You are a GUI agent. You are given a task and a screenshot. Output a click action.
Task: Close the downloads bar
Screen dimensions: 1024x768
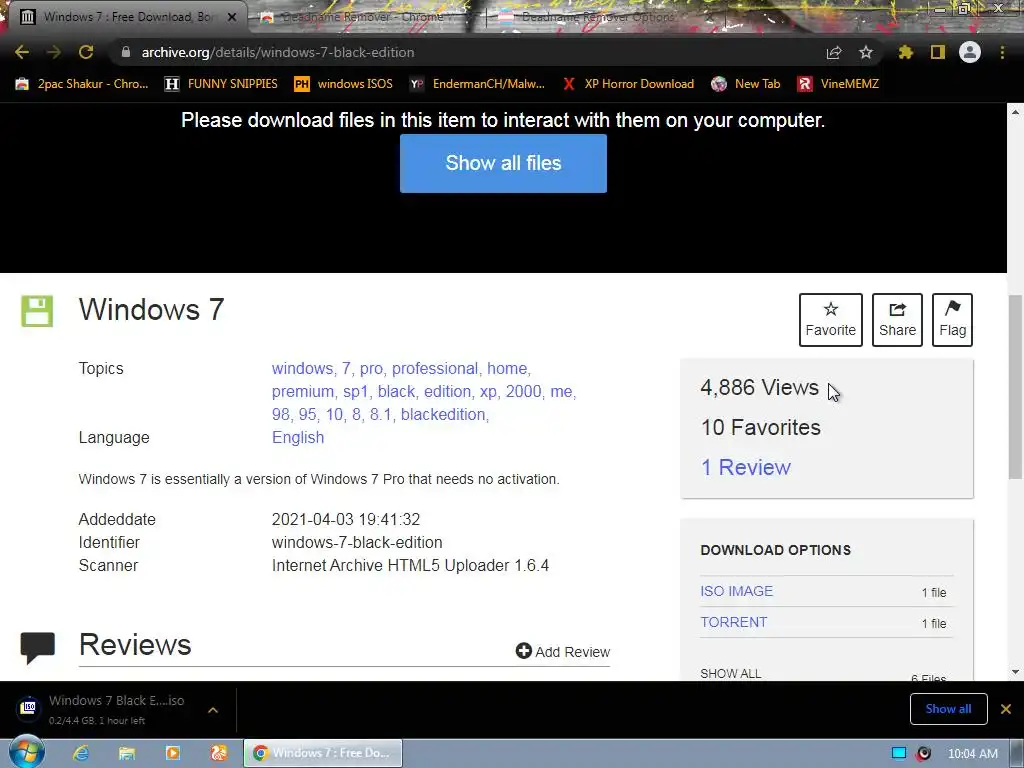(x=1006, y=709)
